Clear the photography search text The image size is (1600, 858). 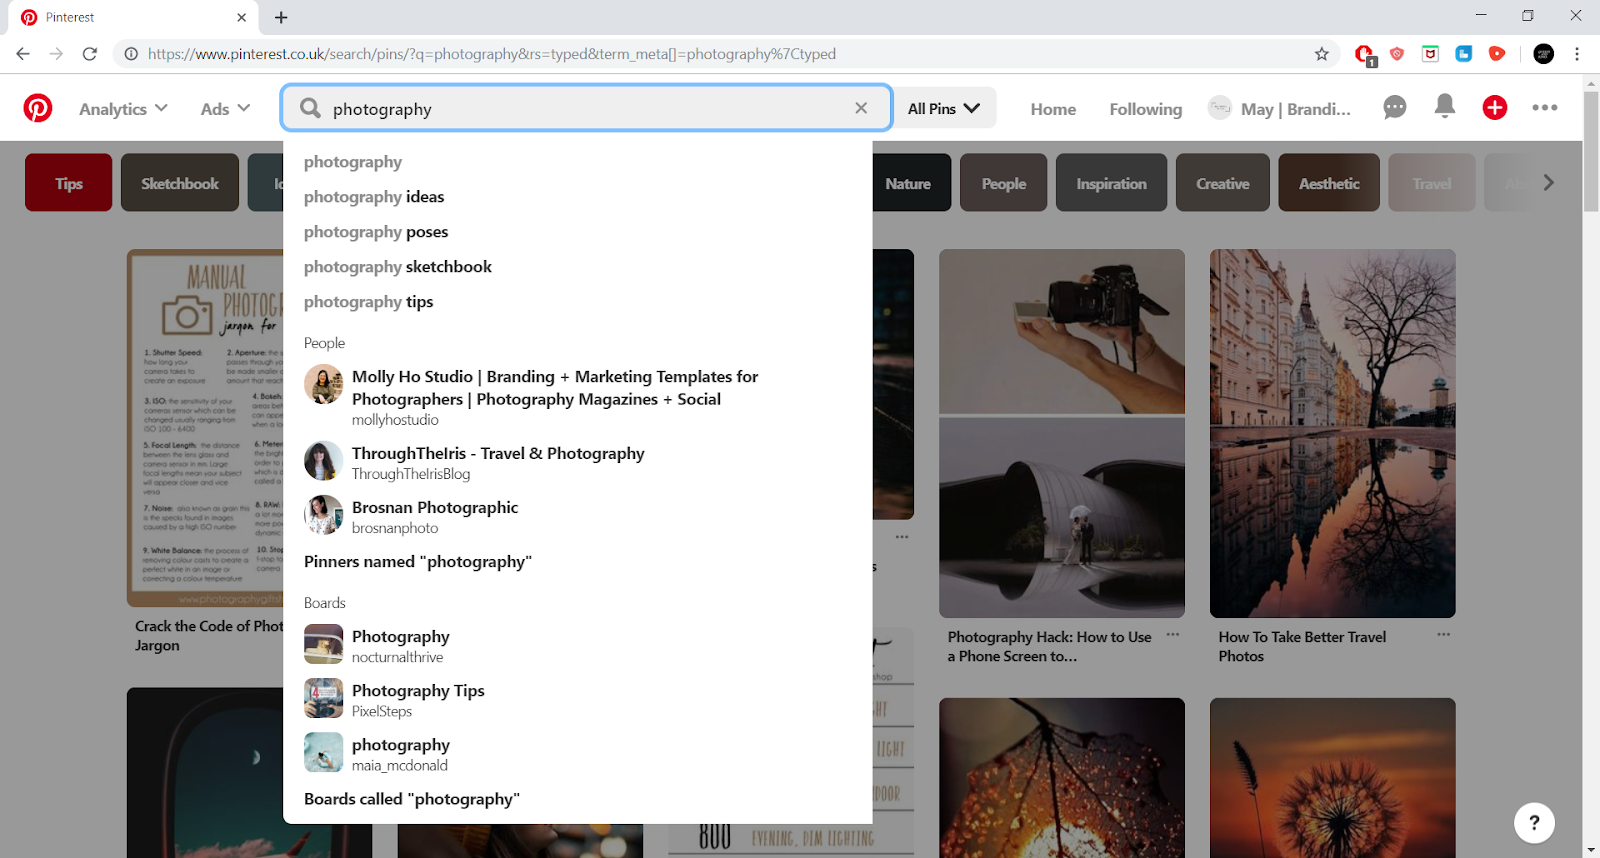(861, 108)
